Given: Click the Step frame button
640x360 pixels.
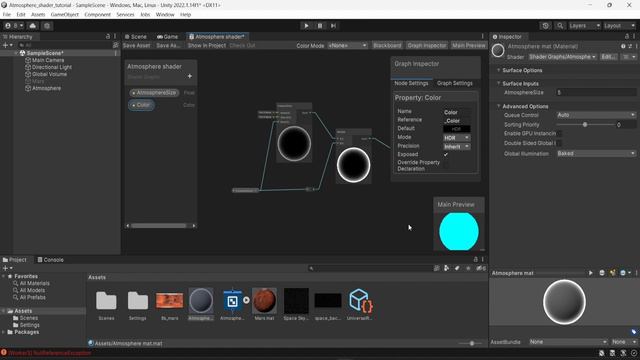Looking at the screenshot, I should click(x=333, y=26).
